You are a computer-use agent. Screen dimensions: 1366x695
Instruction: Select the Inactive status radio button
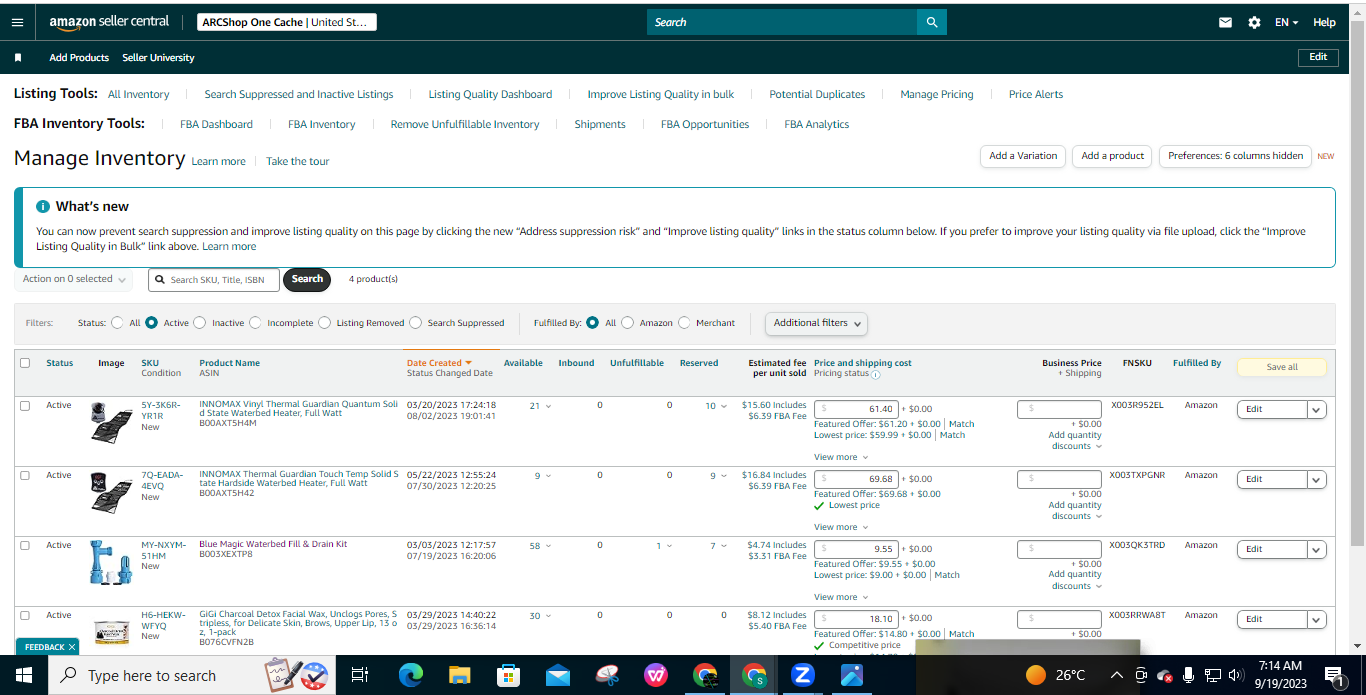click(200, 323)
